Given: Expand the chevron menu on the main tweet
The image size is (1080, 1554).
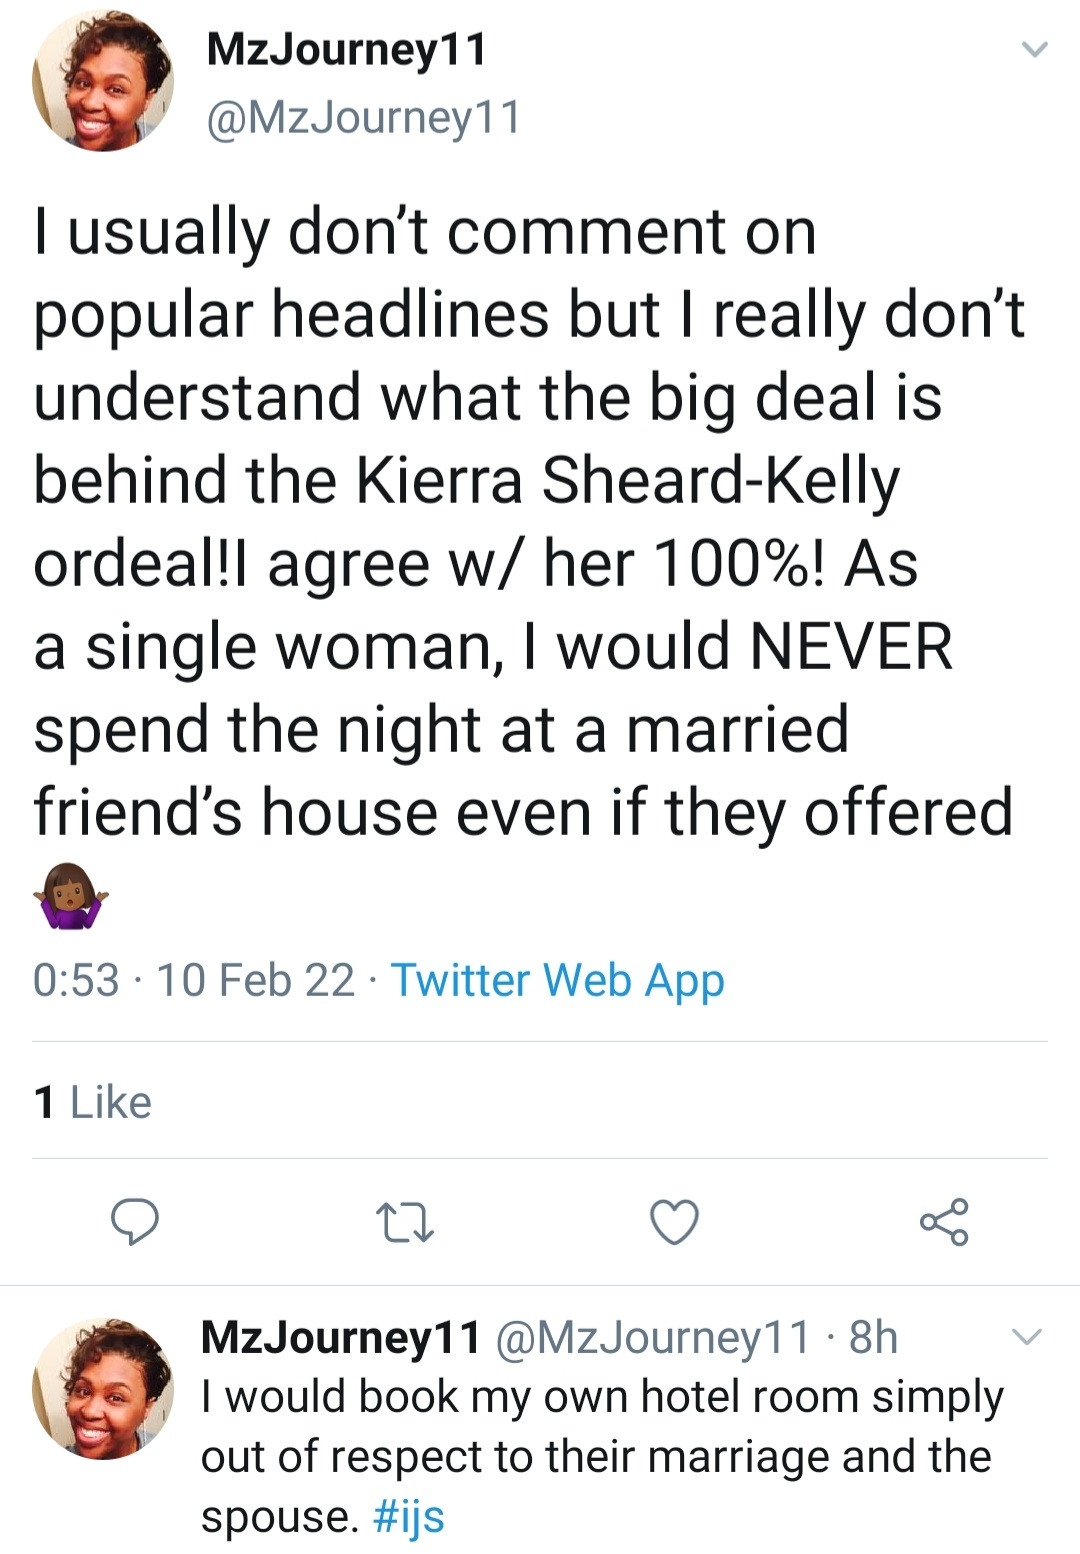Looking at the screenshot, I should point(1035,49).
